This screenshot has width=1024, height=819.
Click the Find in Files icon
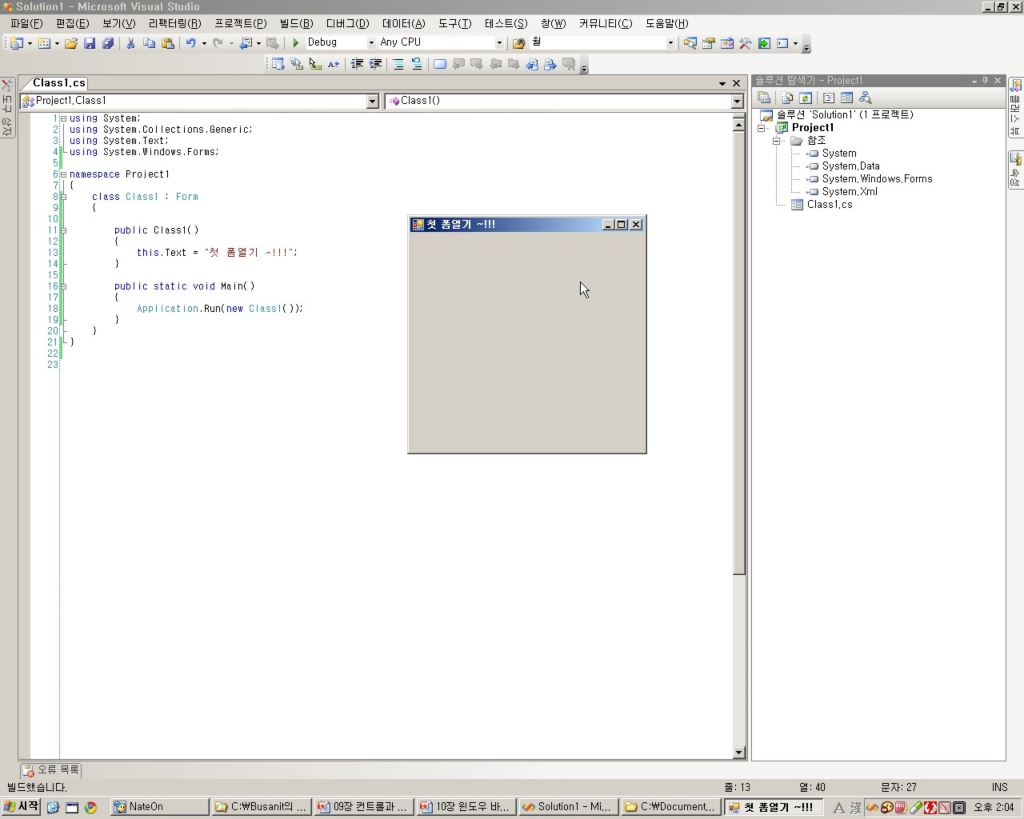click(519, 43)
